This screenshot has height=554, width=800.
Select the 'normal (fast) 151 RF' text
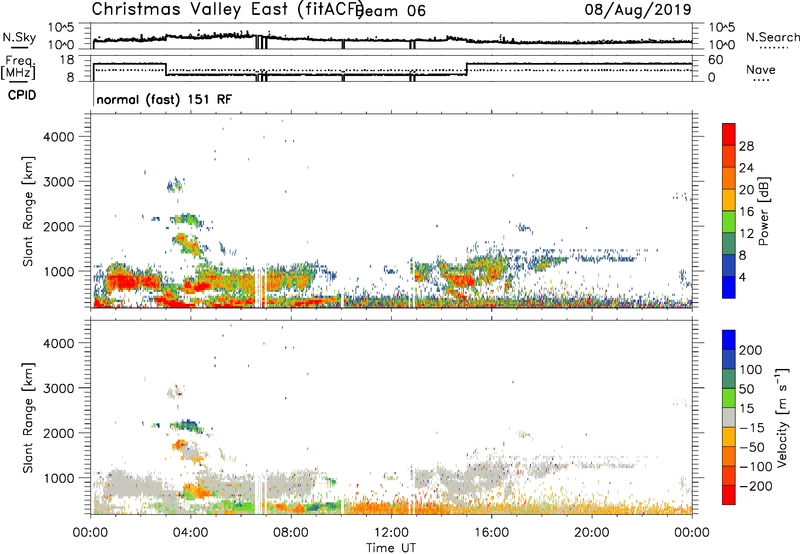pyautogui.click(x=164, y=99)
